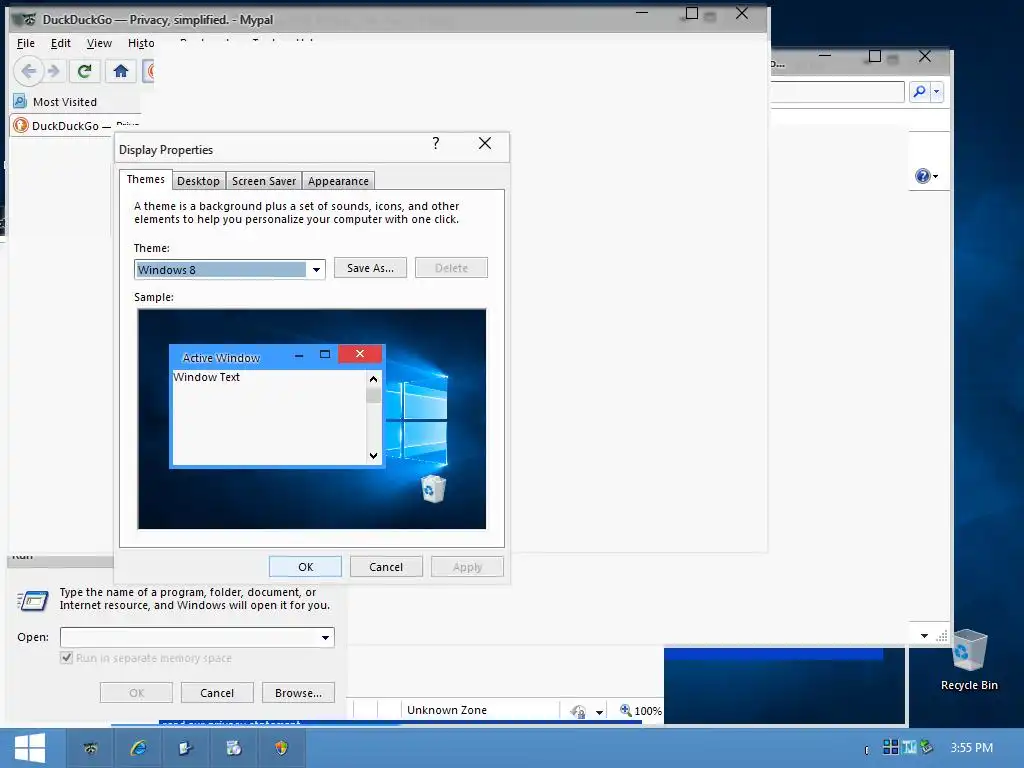Click the security shield taskbar button
The image size is (1024, 768).
pyautogui.click(x=281, y=748)
